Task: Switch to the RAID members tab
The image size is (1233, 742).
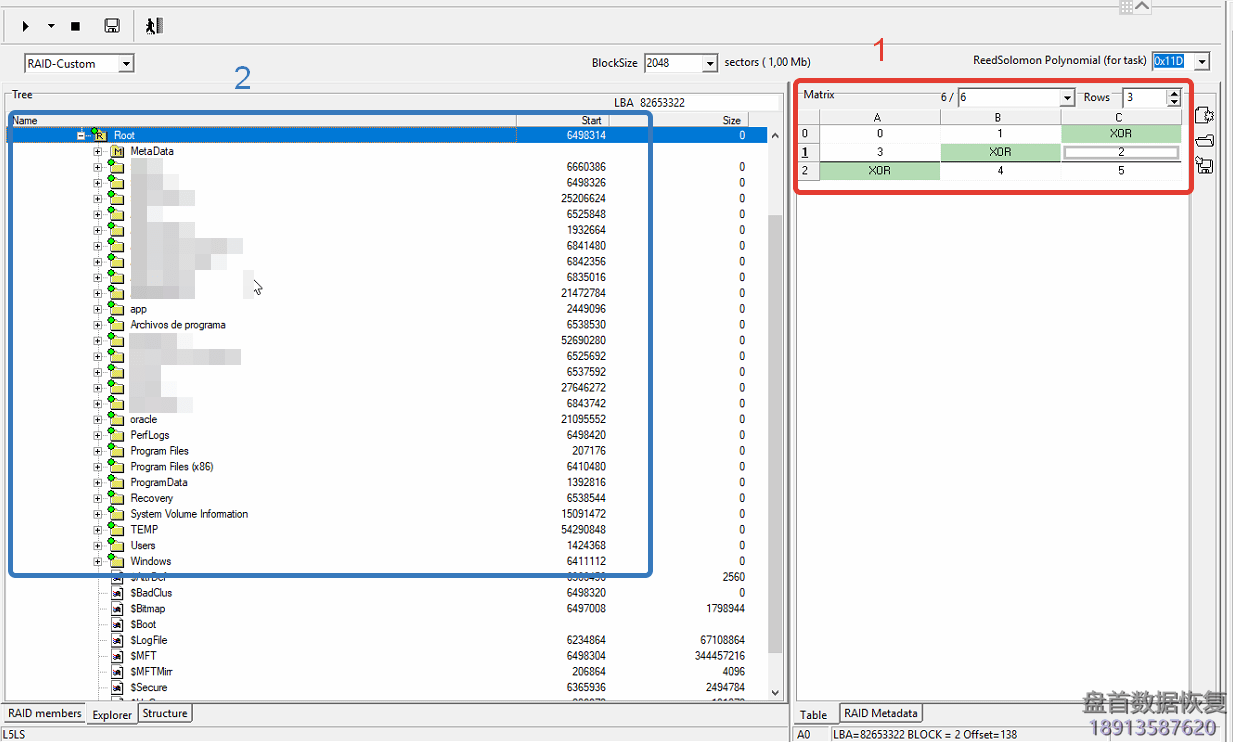Action: coord(44,713)
